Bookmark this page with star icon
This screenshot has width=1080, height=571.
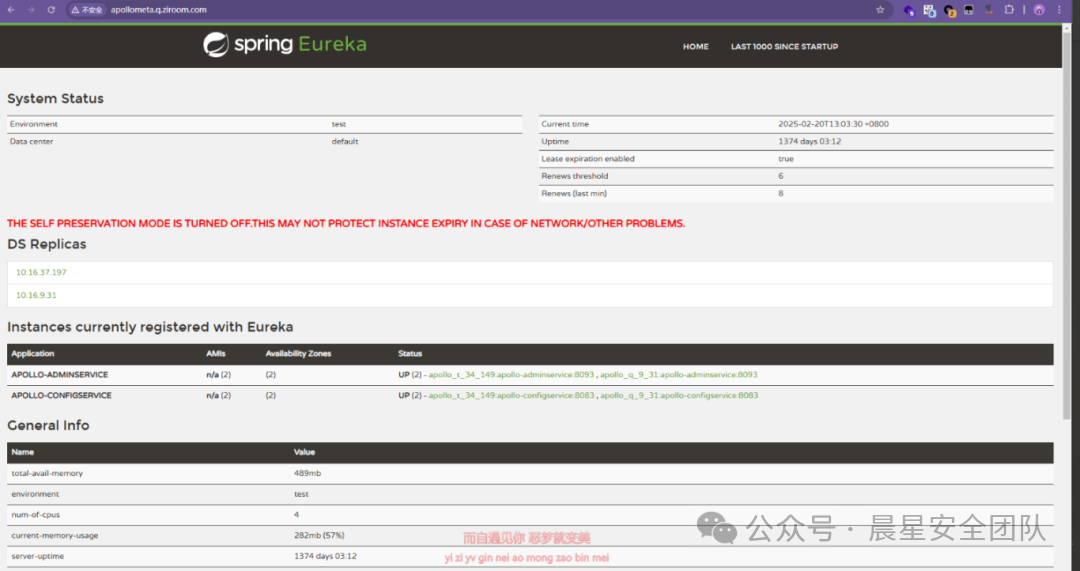point(880,10)
